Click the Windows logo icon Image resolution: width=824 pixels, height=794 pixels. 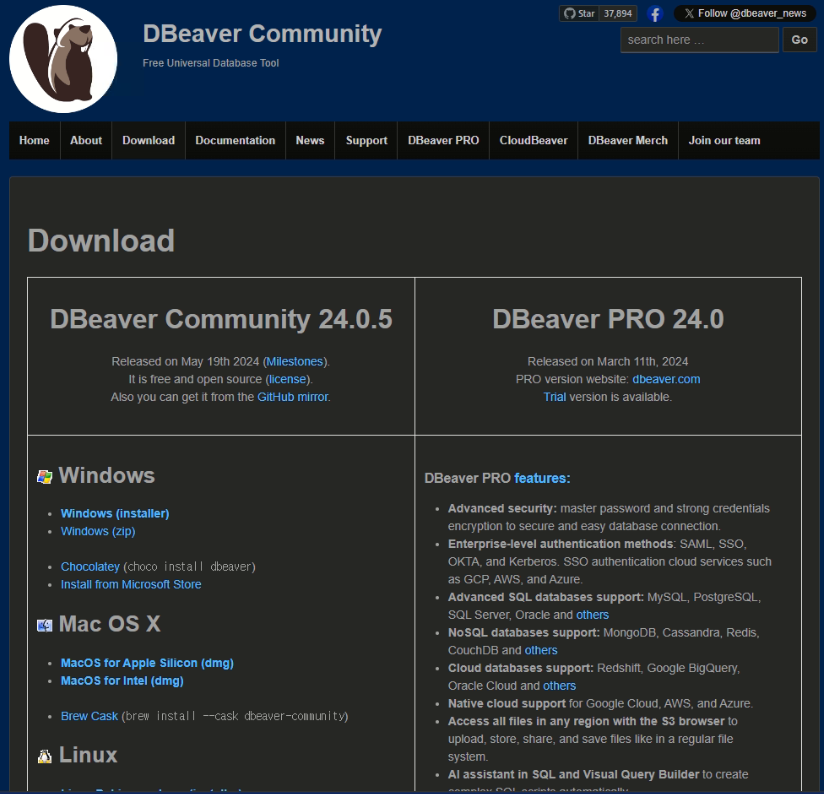(x=45, y=477)
